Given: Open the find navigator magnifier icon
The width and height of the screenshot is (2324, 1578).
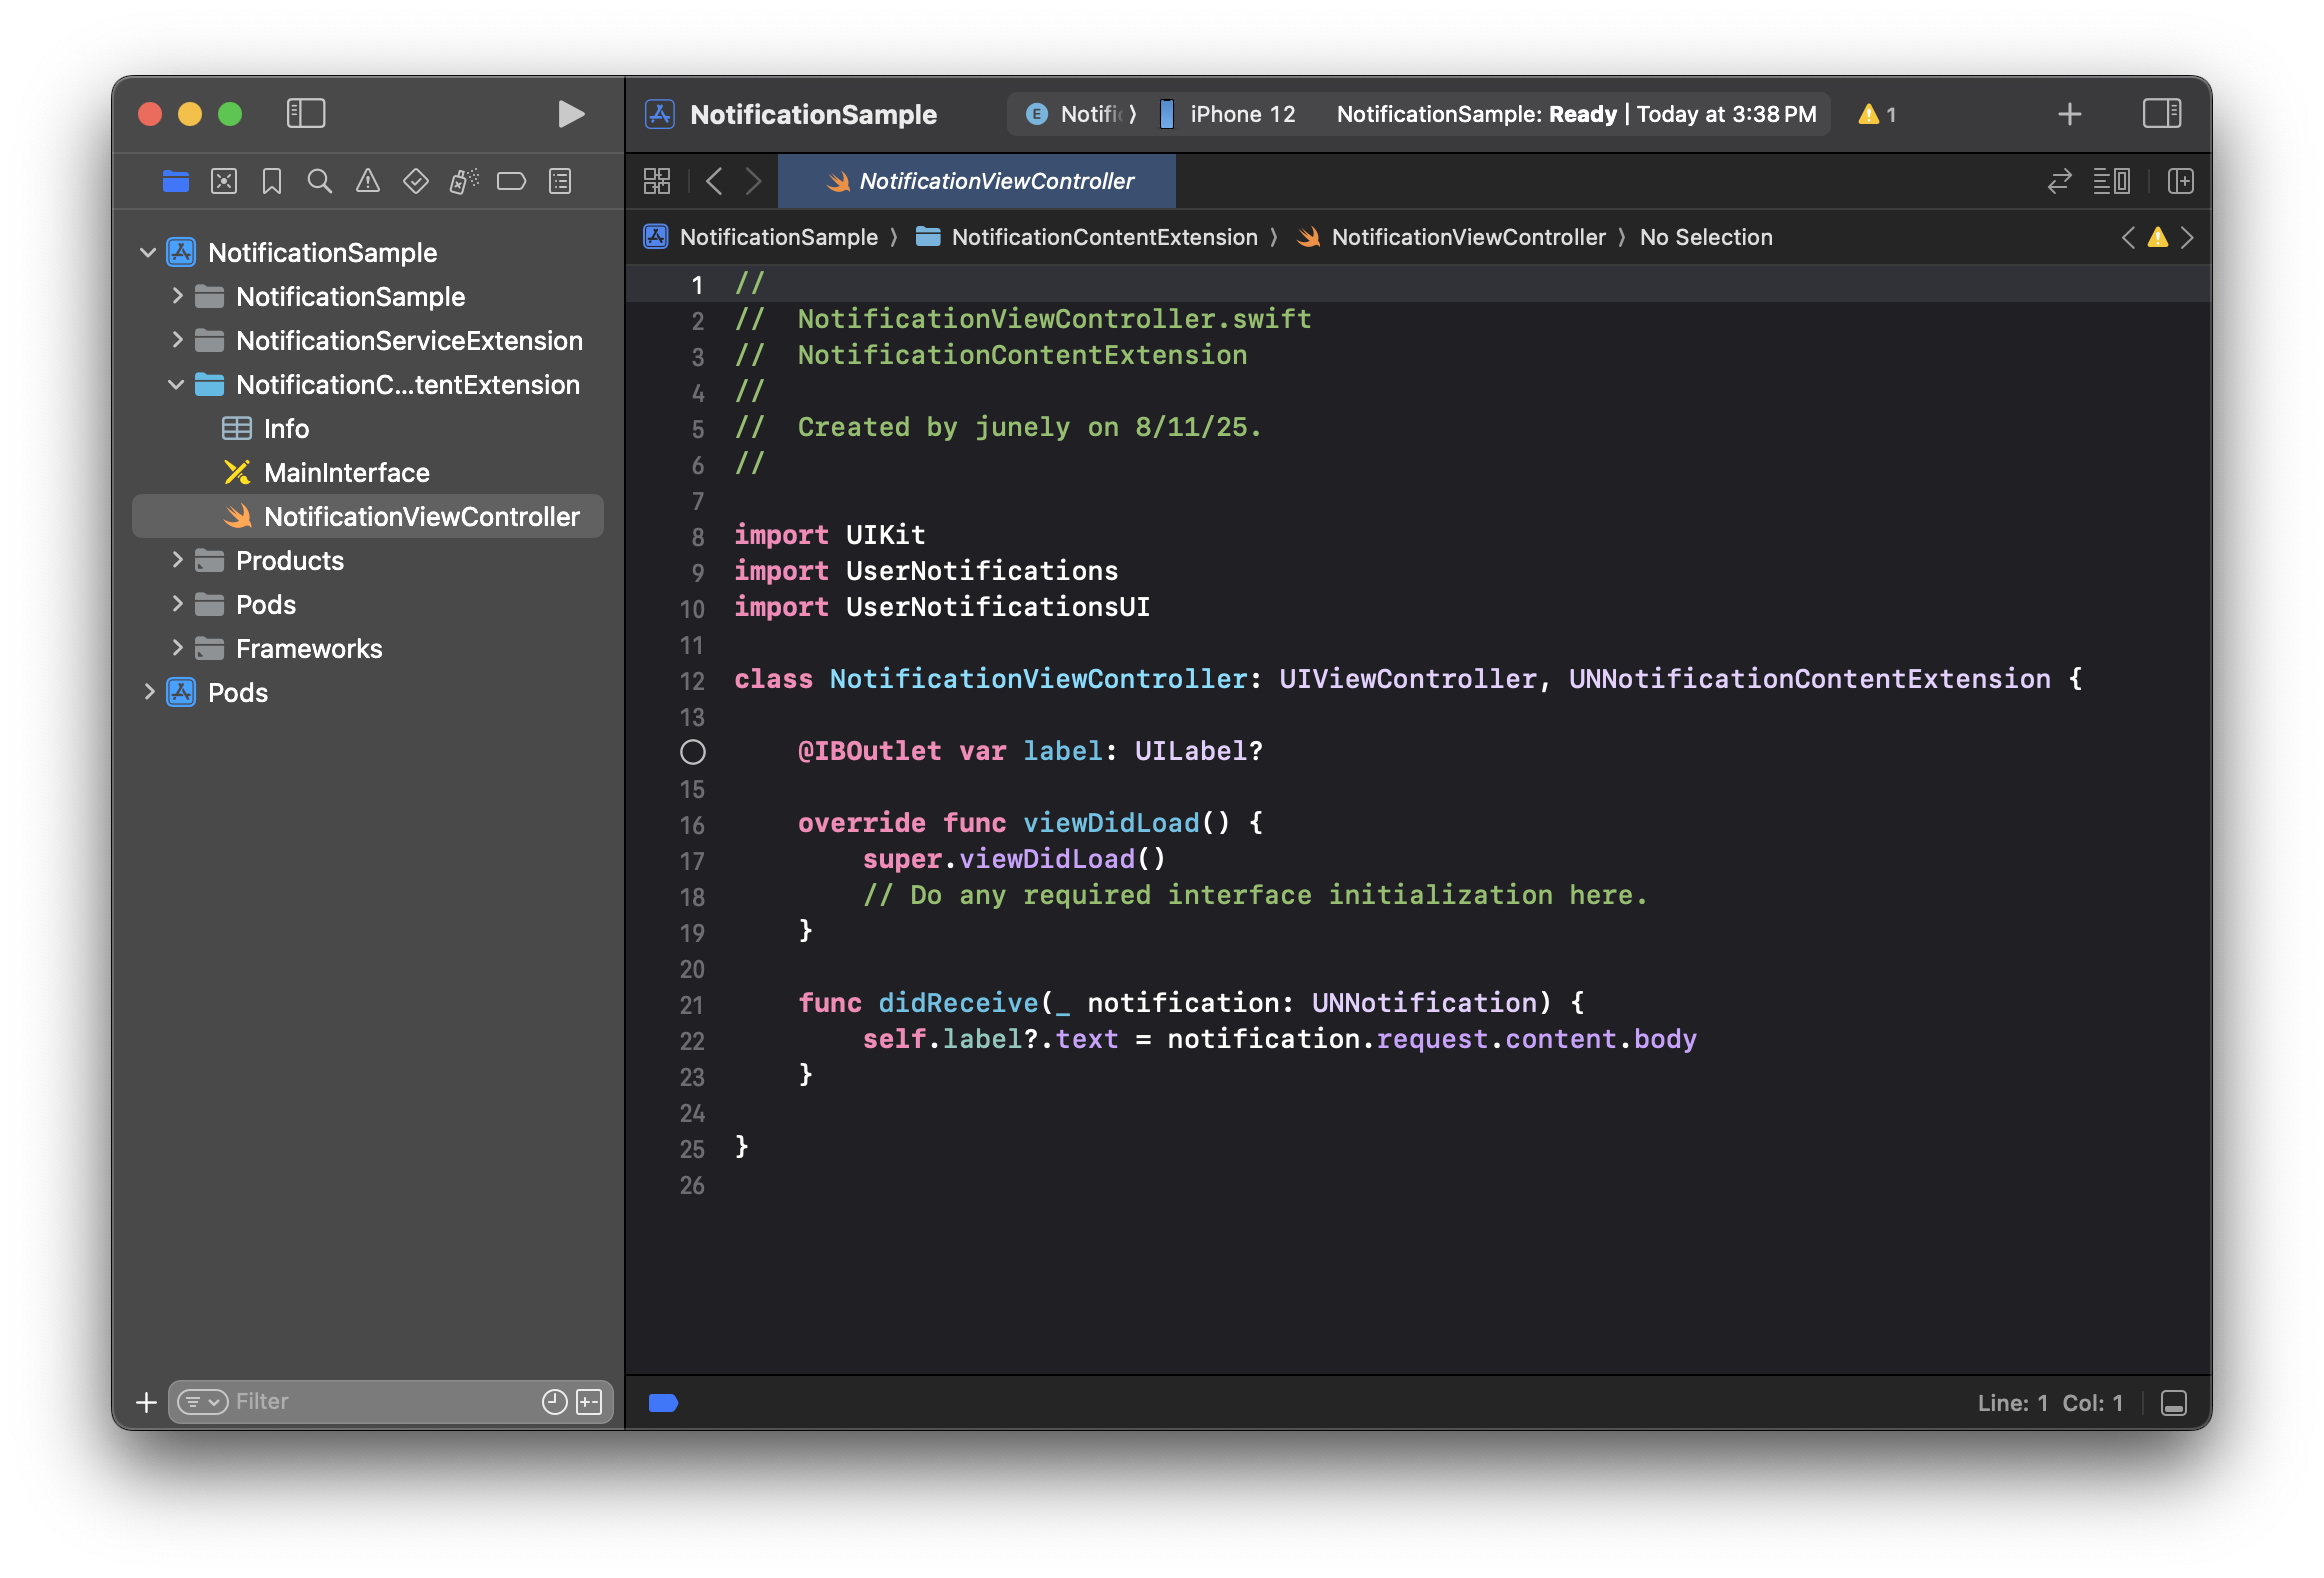Looking at the screenshot, I should pos(319,181).
